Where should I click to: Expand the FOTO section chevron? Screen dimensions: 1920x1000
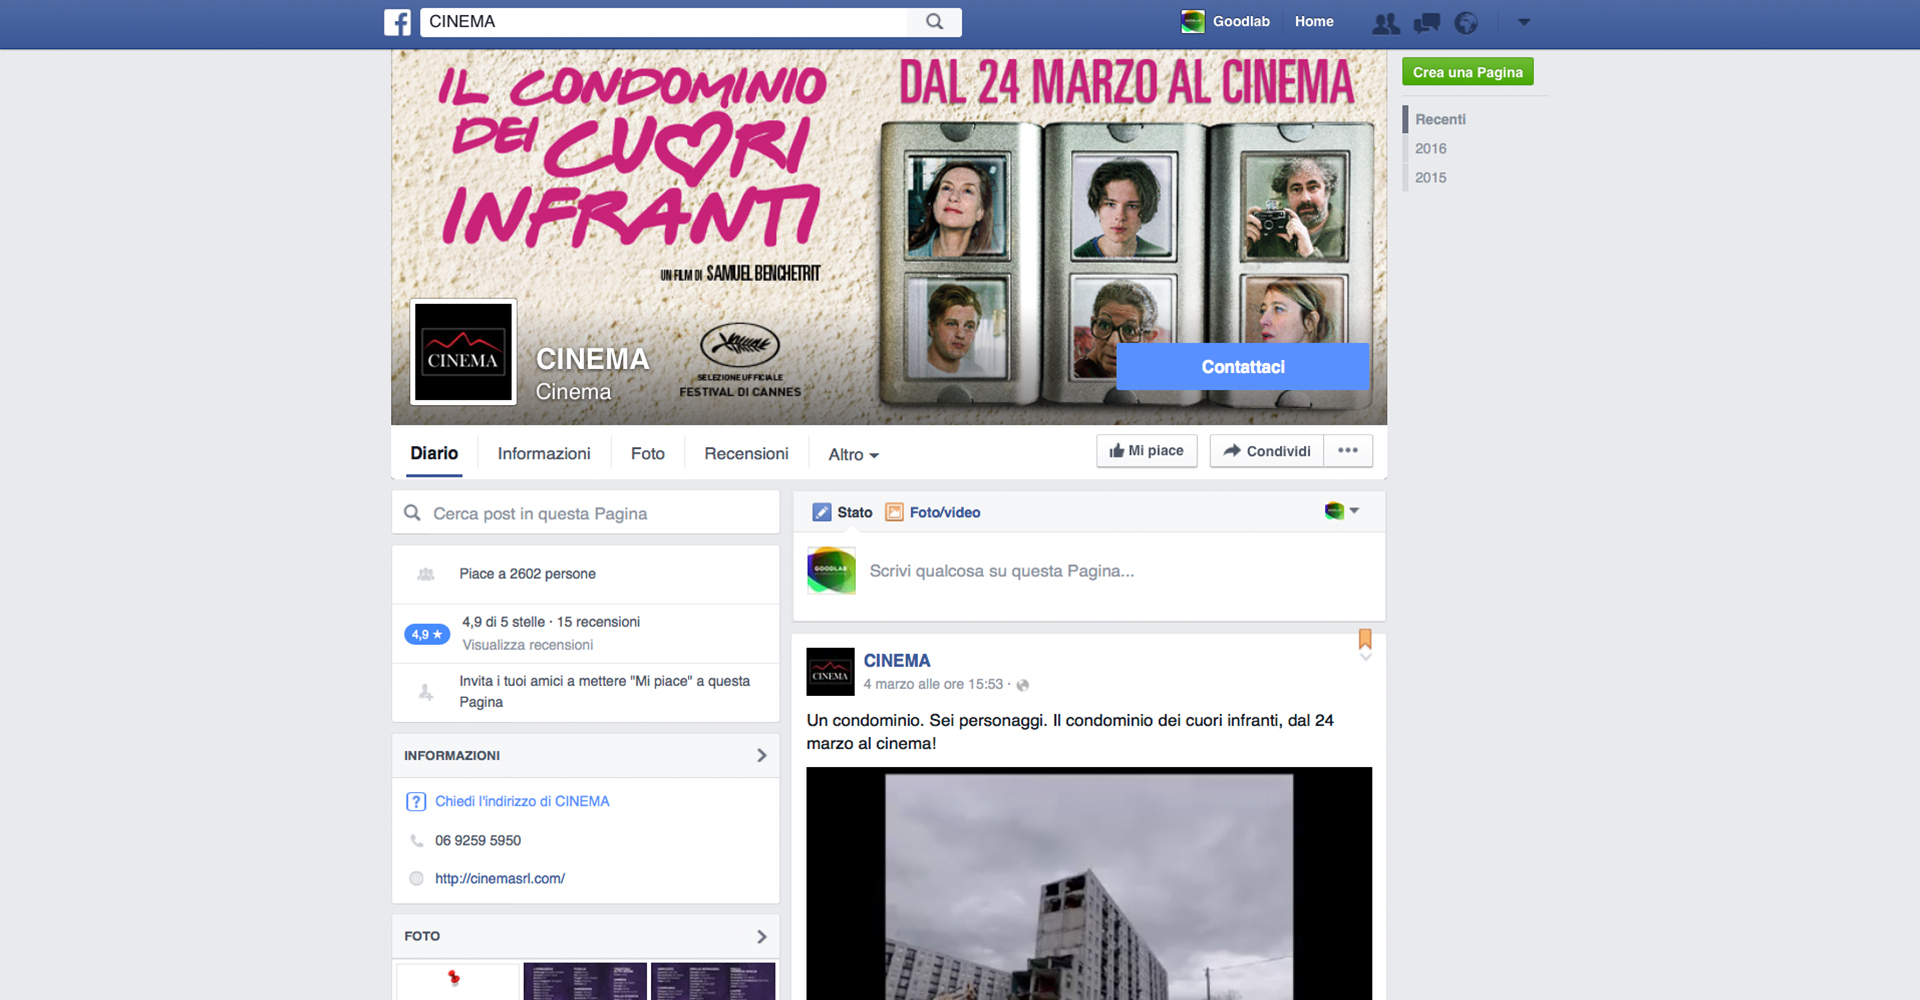click(x=762, y=937)
